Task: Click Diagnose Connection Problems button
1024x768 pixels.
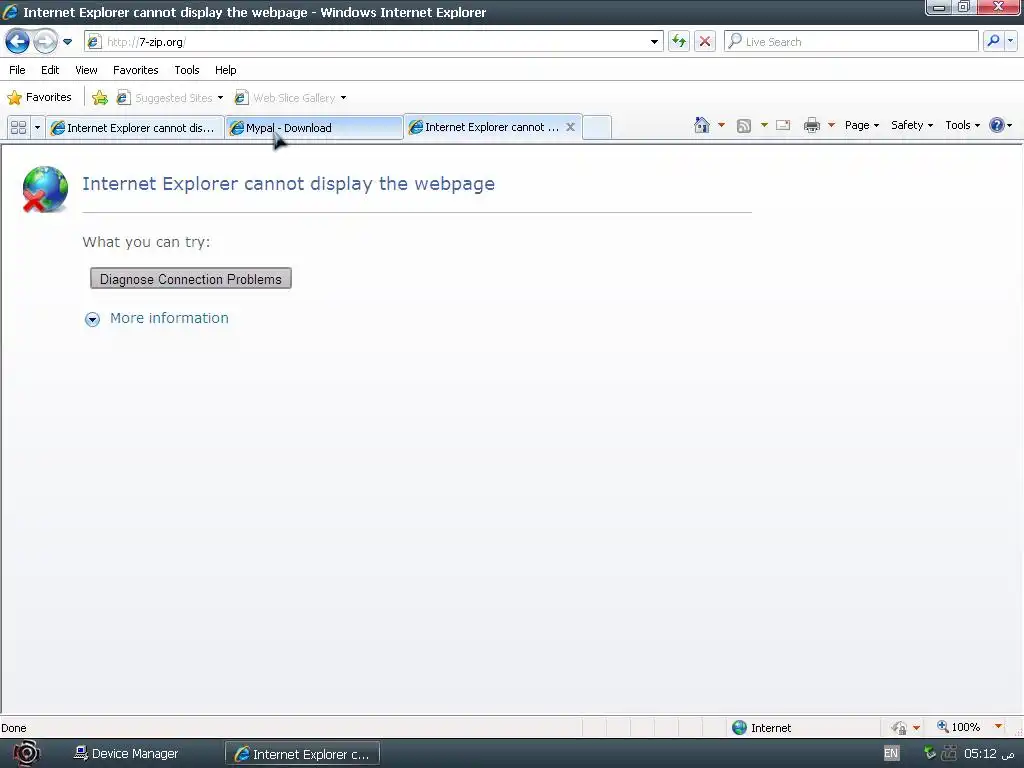Action: click(x=191, y=279)
